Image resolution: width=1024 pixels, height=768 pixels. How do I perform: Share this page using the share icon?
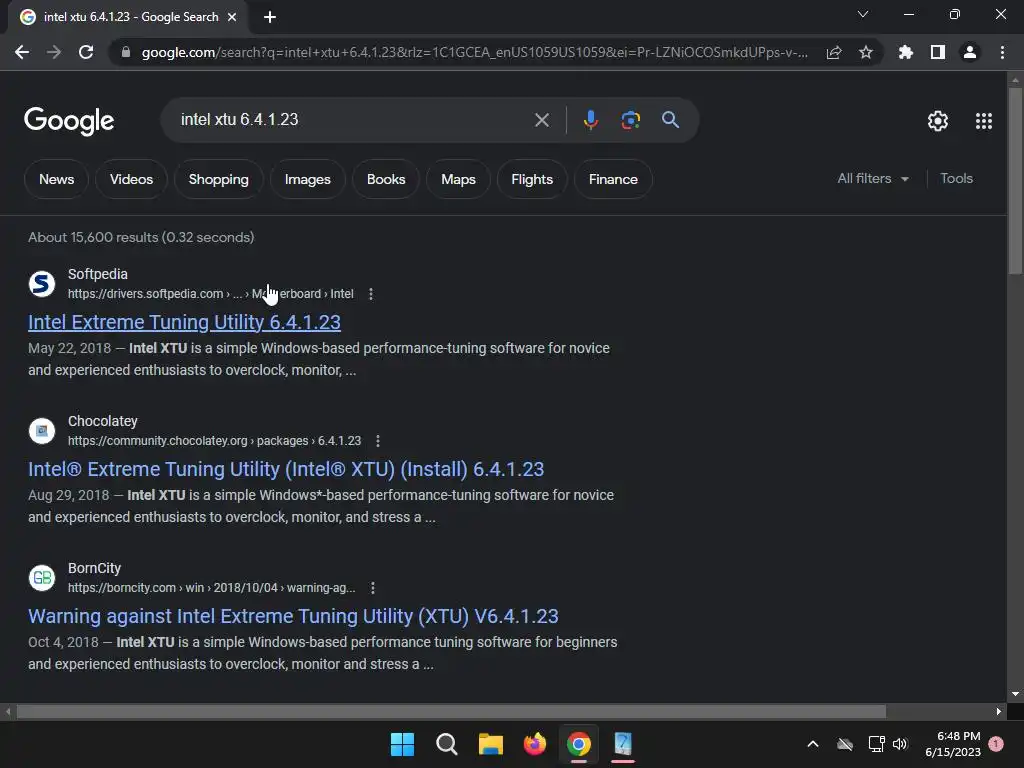(x=834, y=52)
